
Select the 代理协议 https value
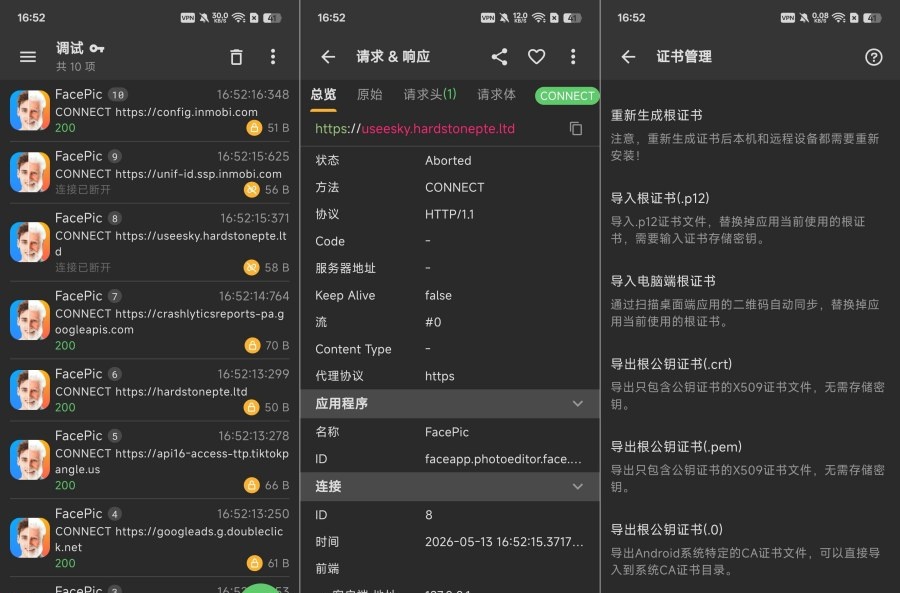coord(440,376)
